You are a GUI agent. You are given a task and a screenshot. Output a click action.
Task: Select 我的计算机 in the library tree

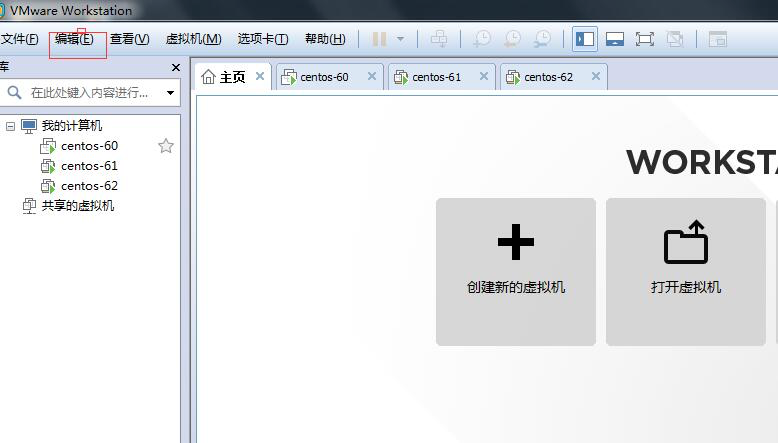72,126
